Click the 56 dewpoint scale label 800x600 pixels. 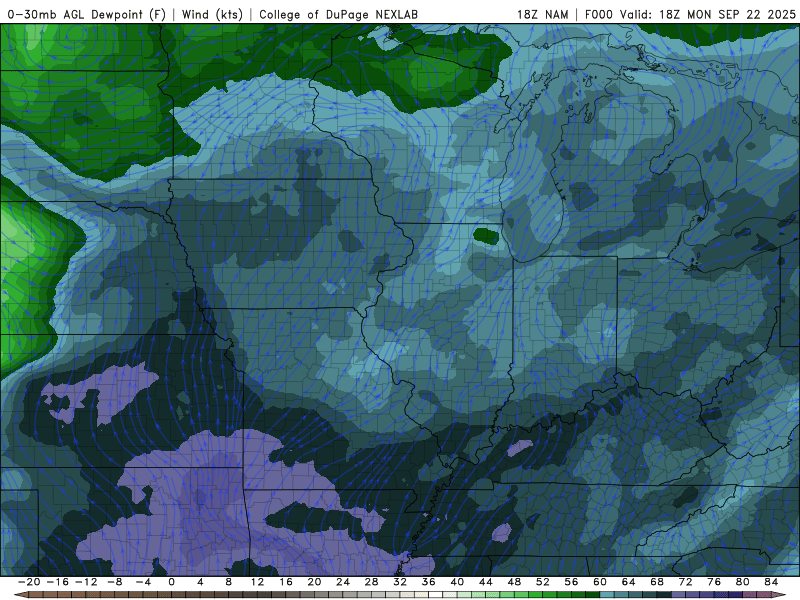click(x=571, y=582)
